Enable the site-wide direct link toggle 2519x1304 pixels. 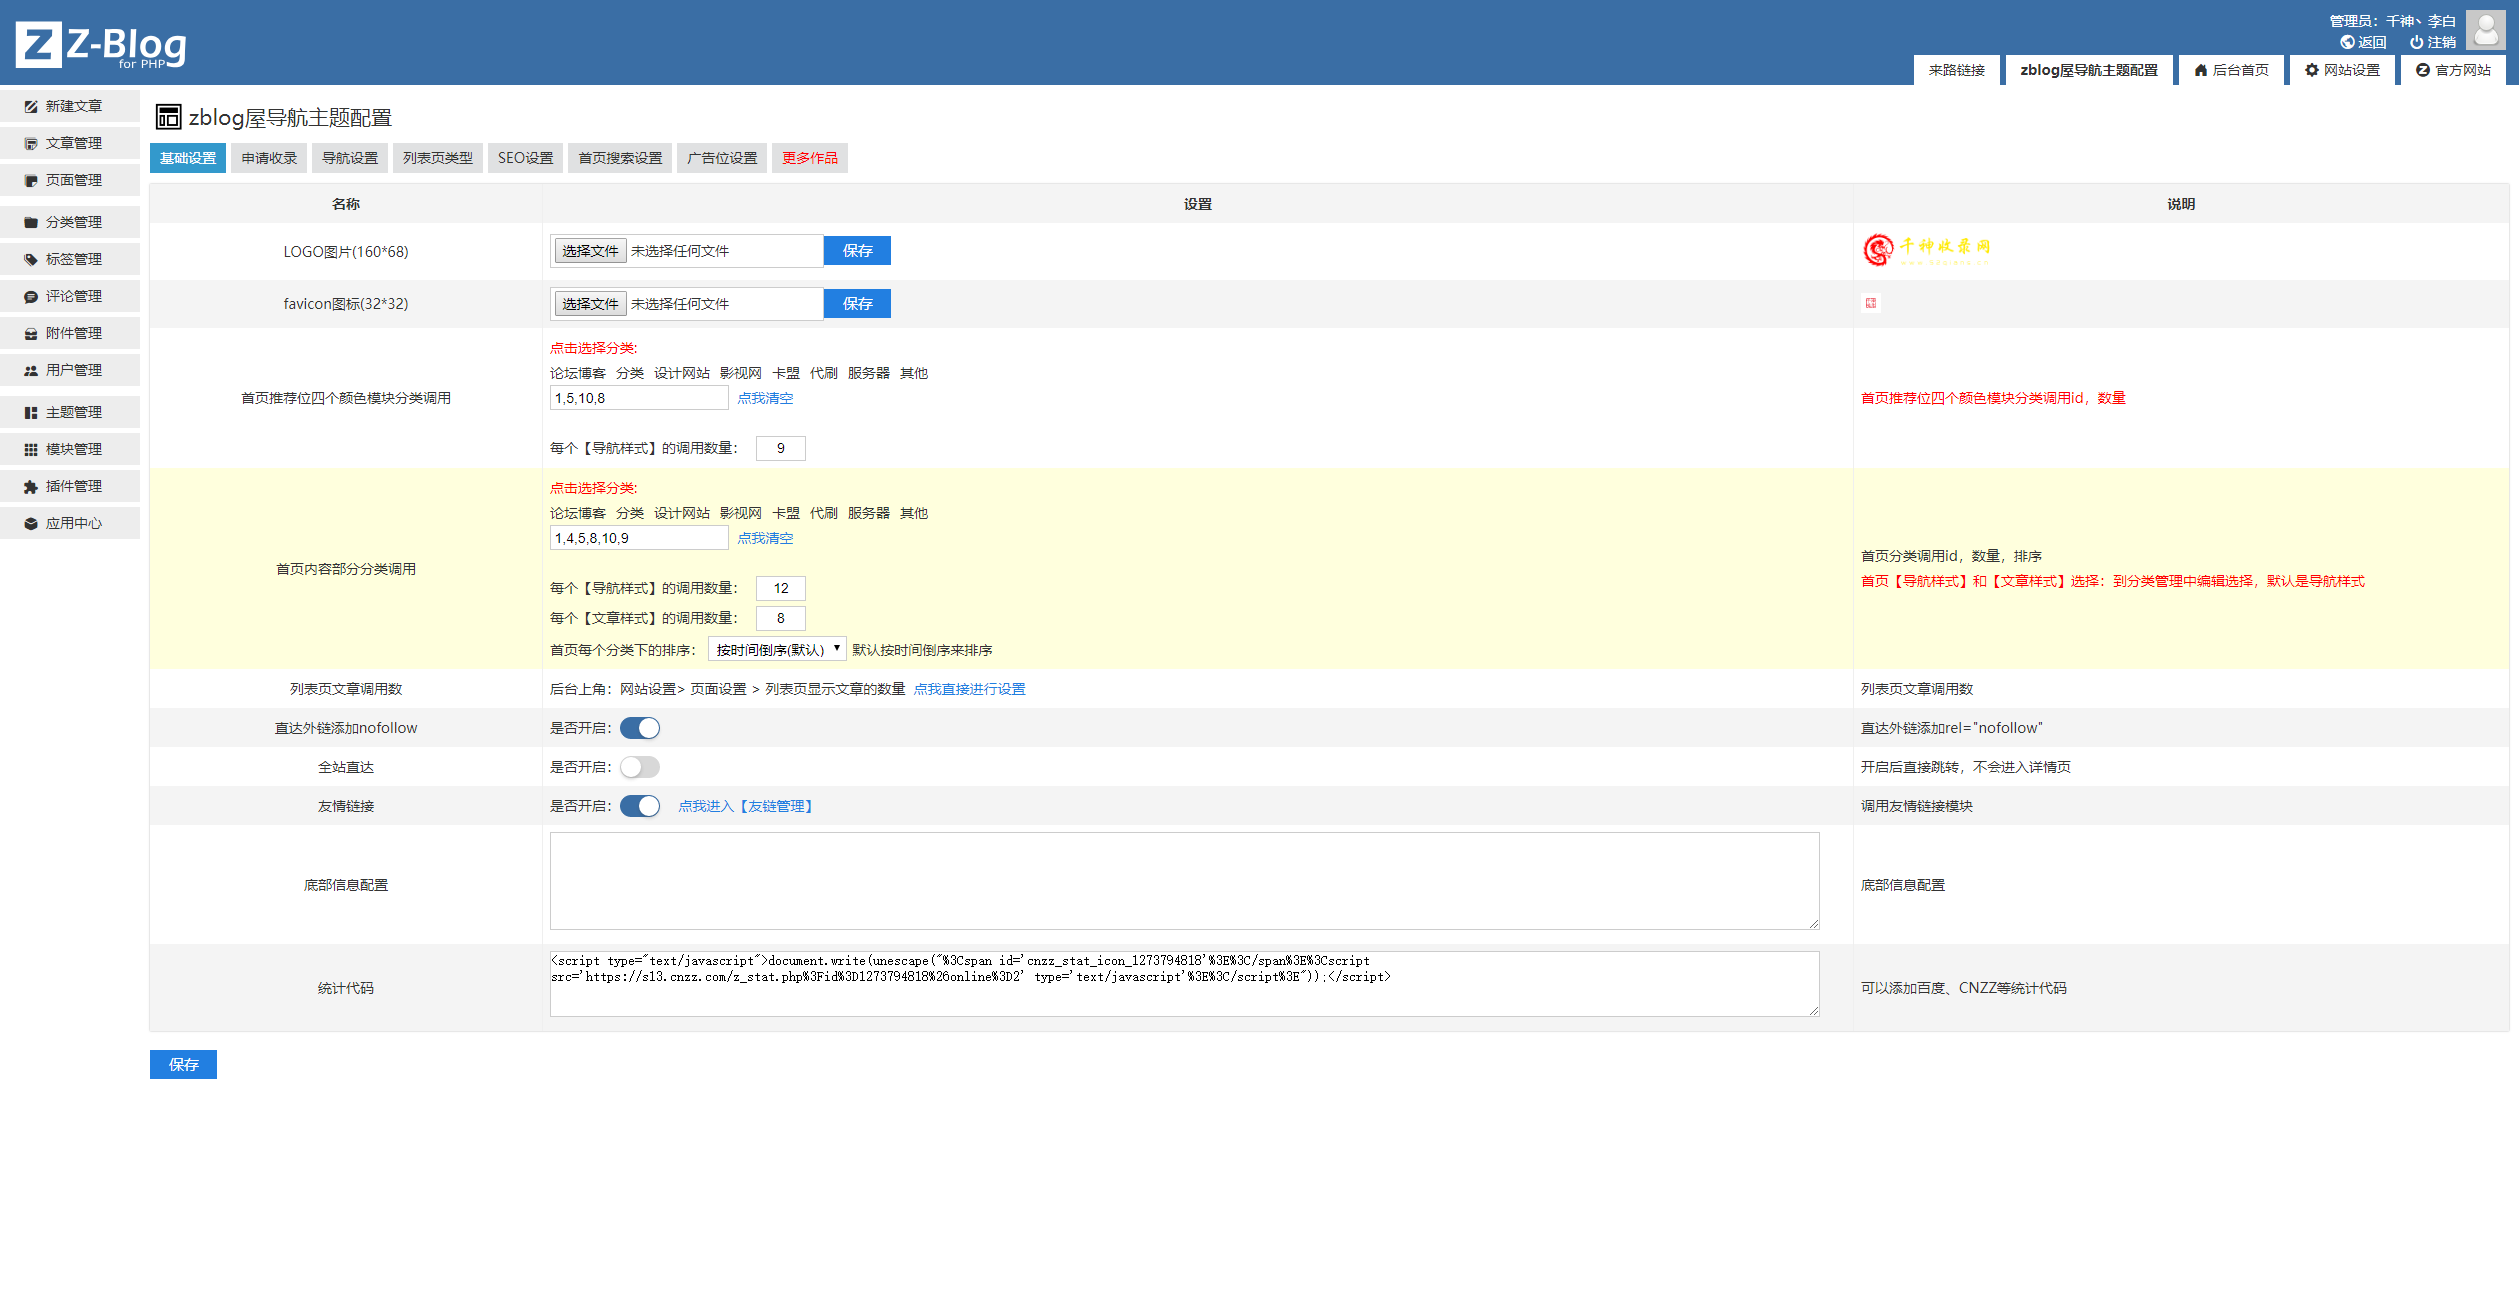(640, 767)
